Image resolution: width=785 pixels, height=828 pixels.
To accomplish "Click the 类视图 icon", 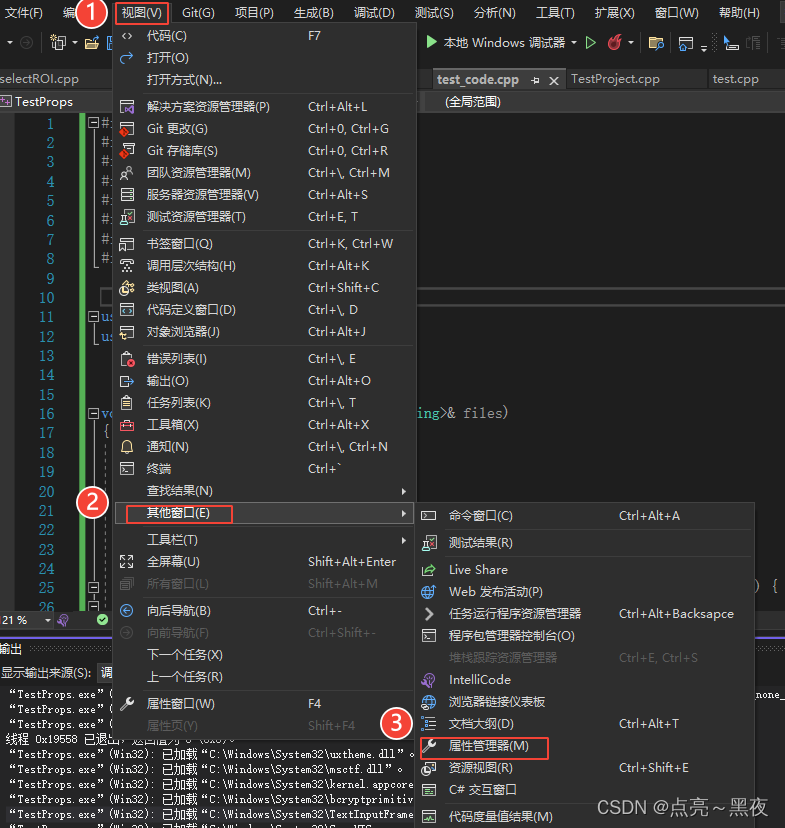I will (x=127, y=288).
